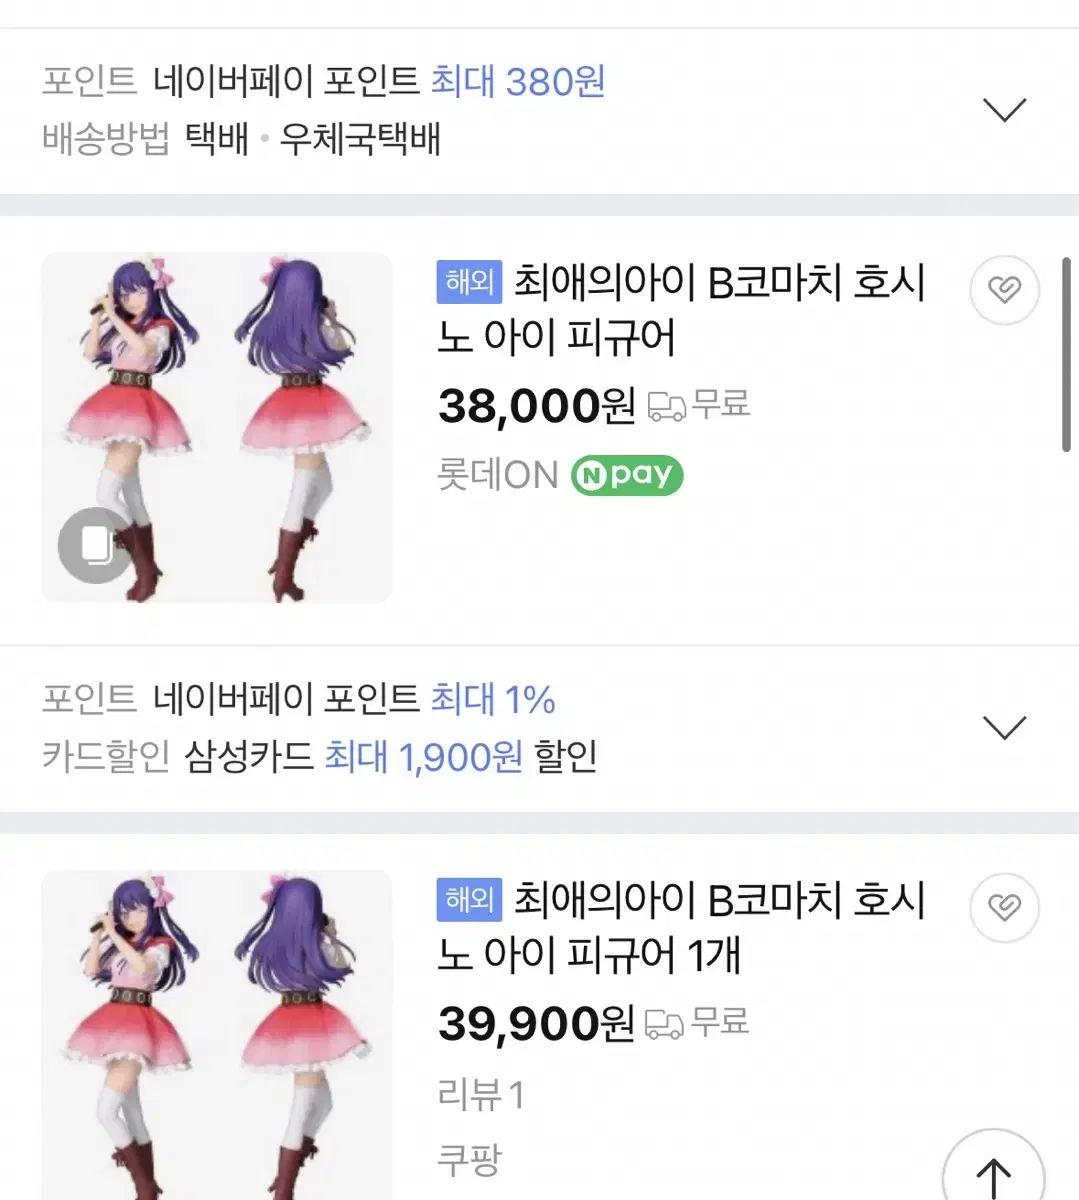Open the first figure product thumbnail
This screenshot has height=1200, width=1079.
pyautogui.click(x=217, y=427)
